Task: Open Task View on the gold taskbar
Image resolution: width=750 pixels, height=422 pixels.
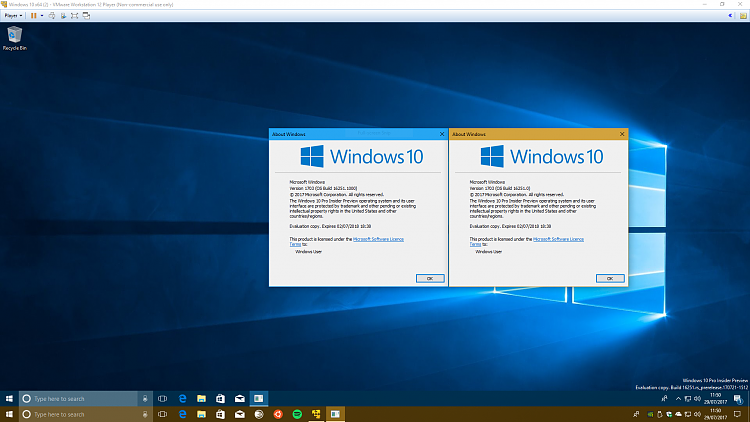Action: pos(163,414)
